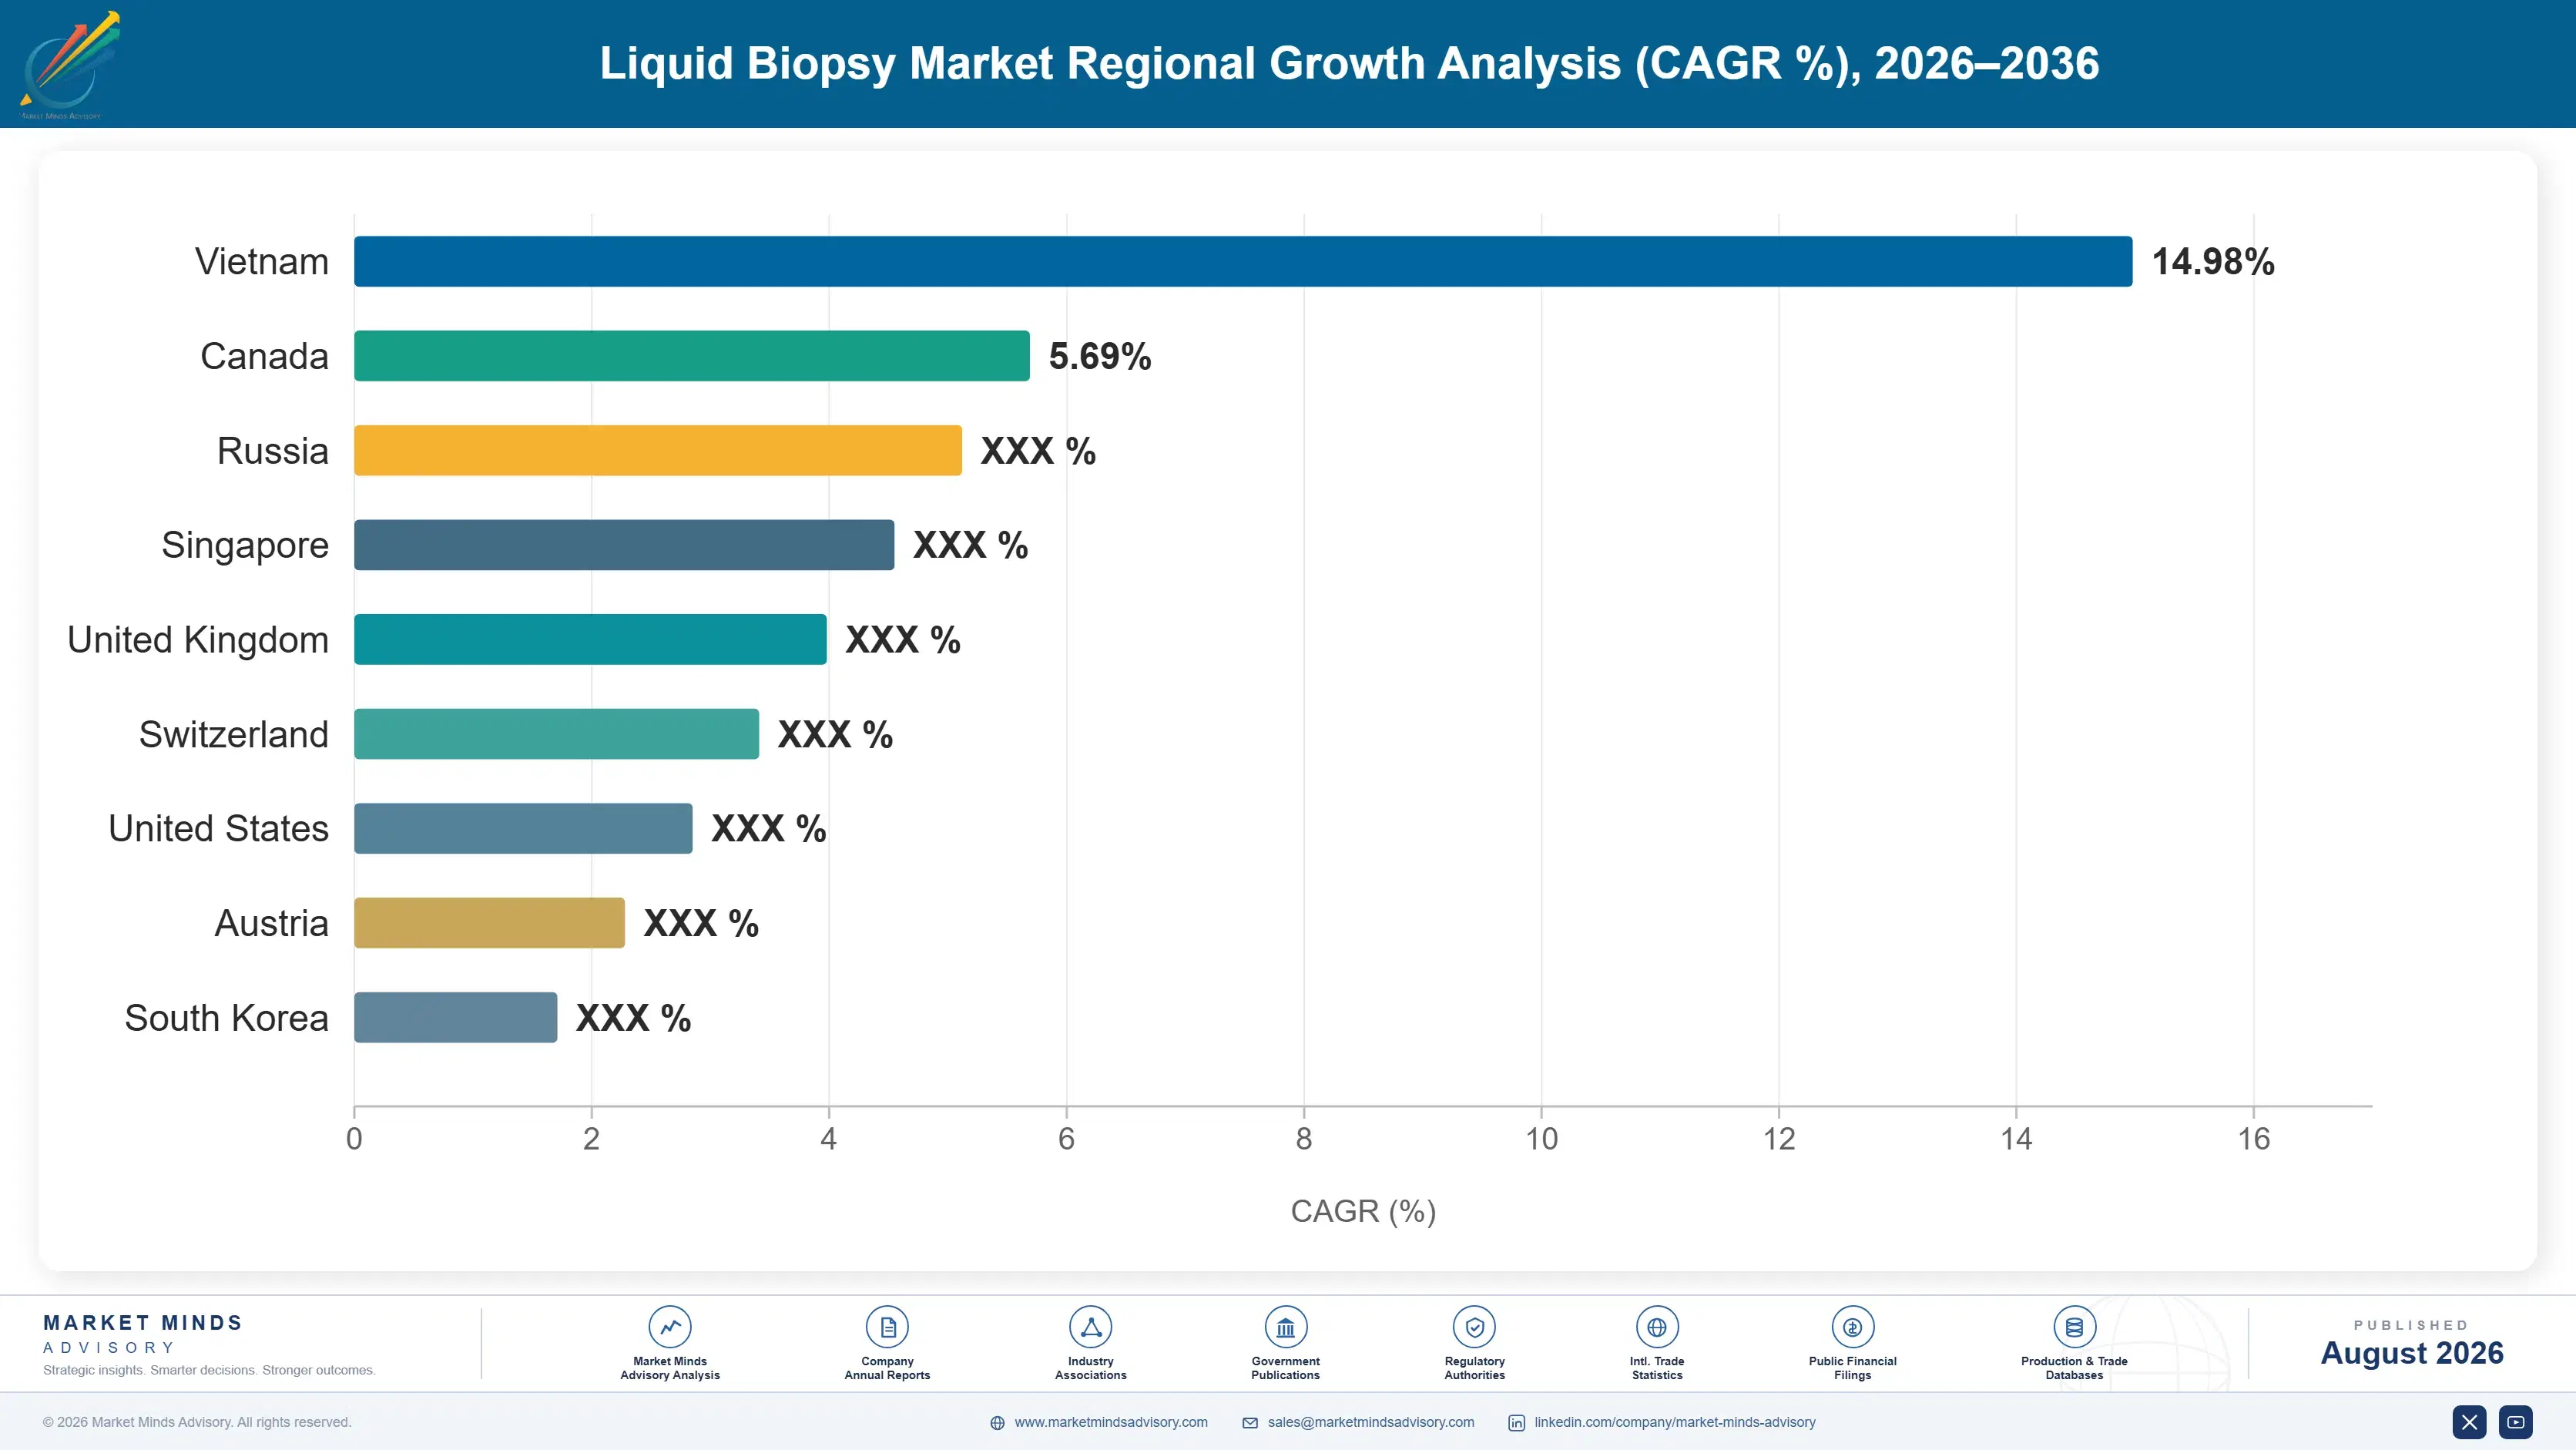Click the 5.69% value label

(1100, 356)
